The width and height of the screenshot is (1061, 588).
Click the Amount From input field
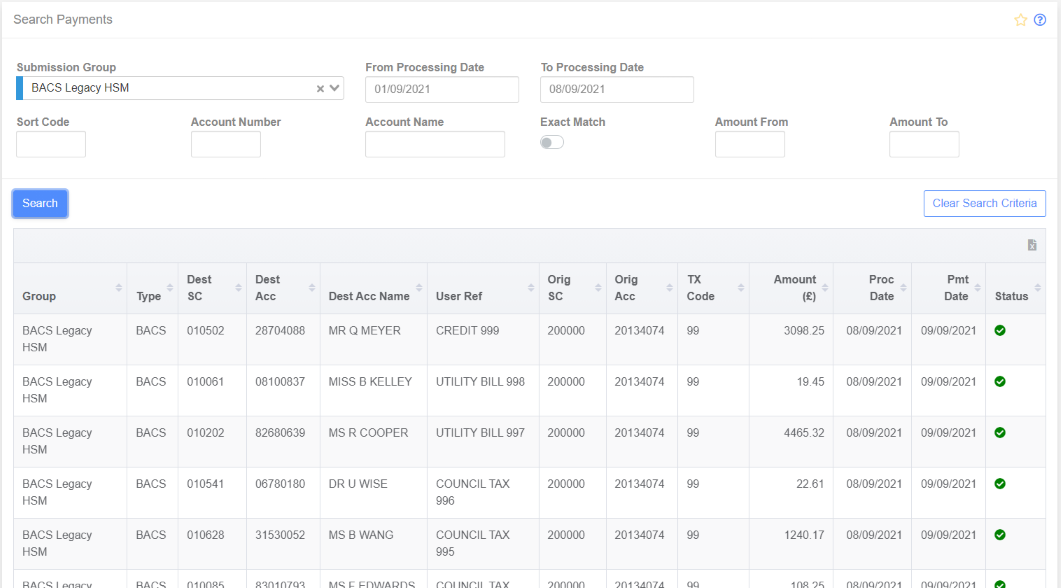(750, 144)
